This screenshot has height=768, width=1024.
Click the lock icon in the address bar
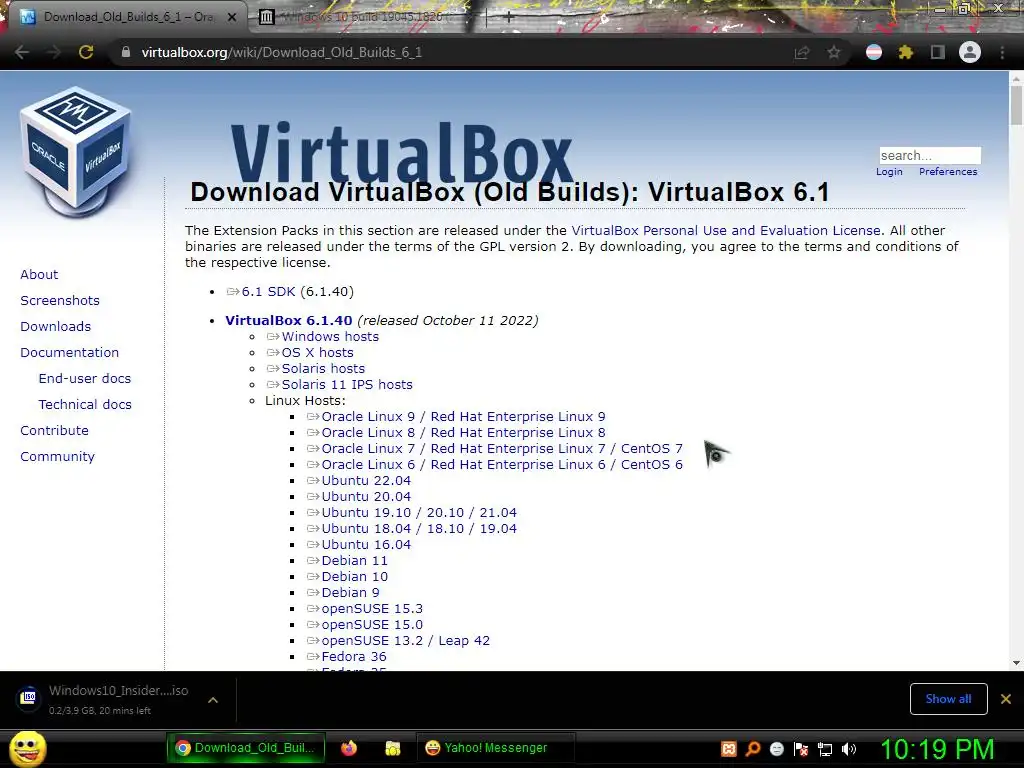click(x=126, y=52)
